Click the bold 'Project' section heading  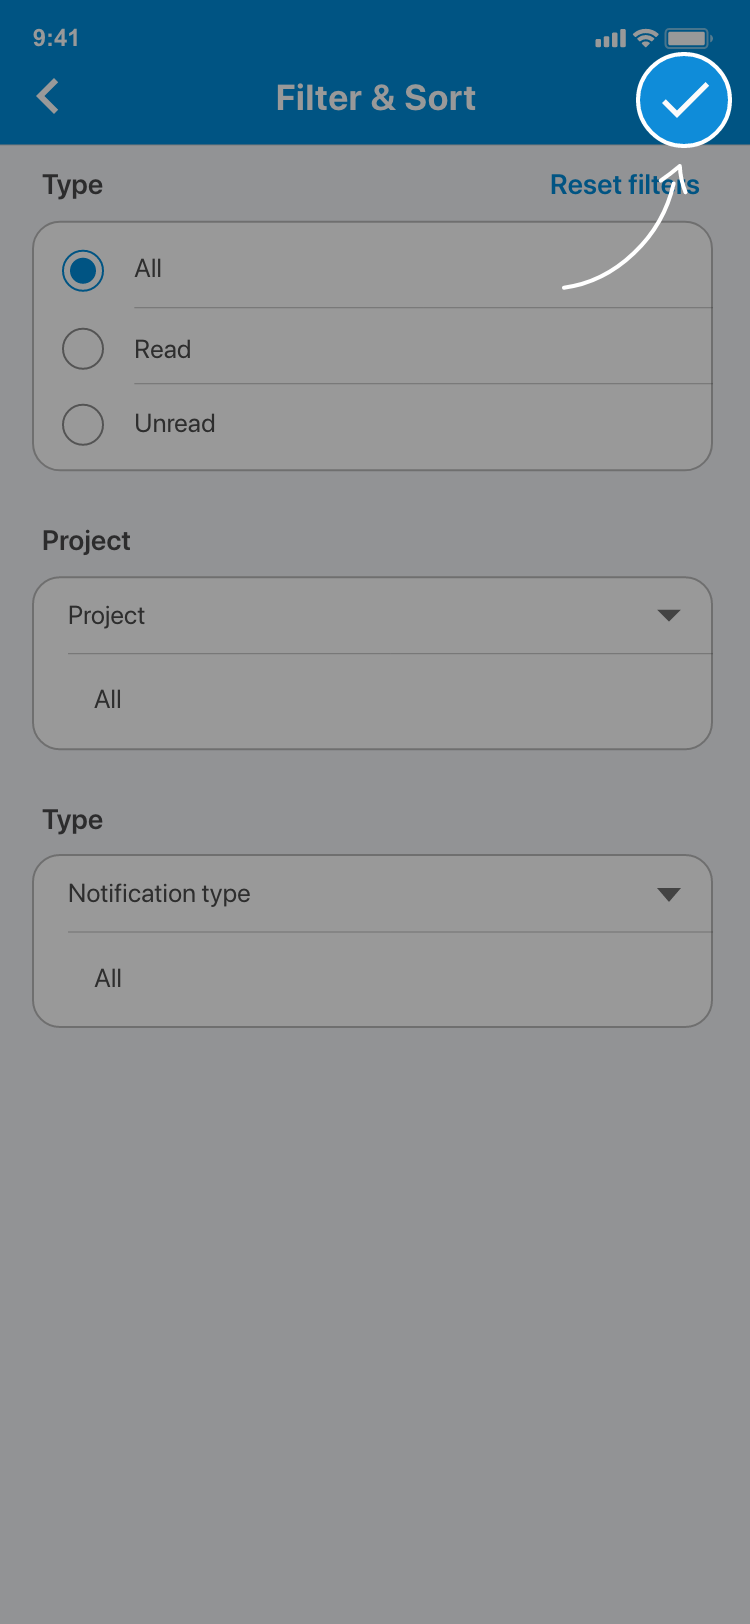pos(86,541)
